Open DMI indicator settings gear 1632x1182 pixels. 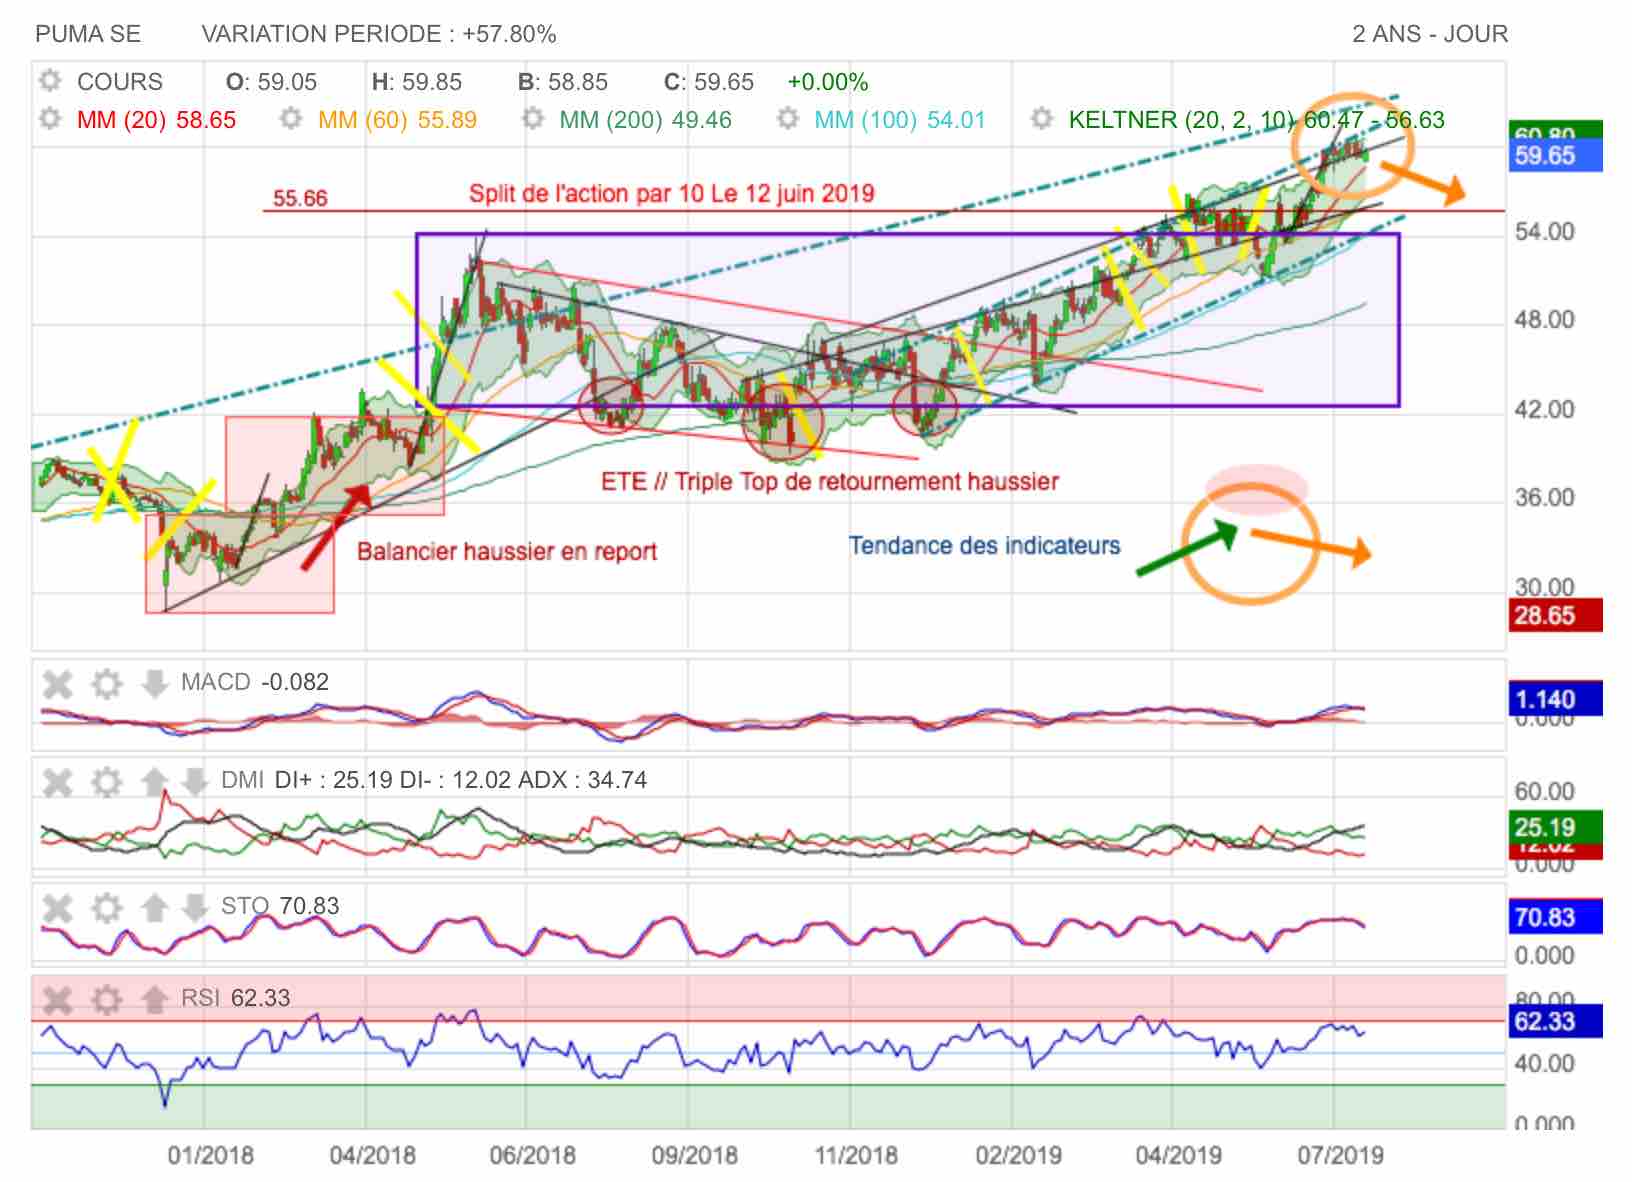tap(107, 781)
